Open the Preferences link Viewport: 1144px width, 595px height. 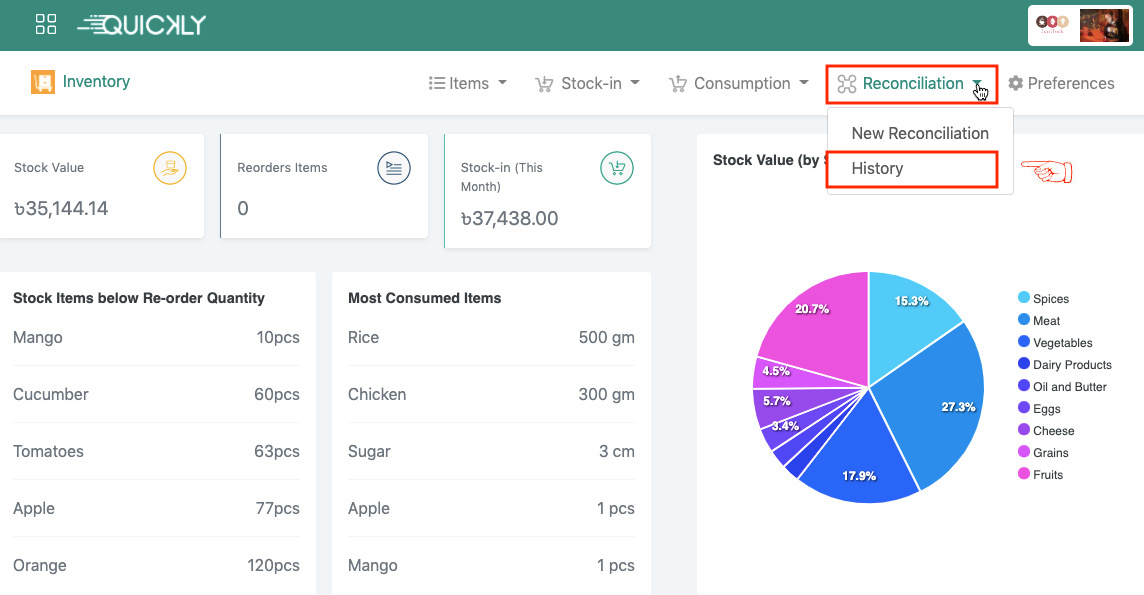1070,84
